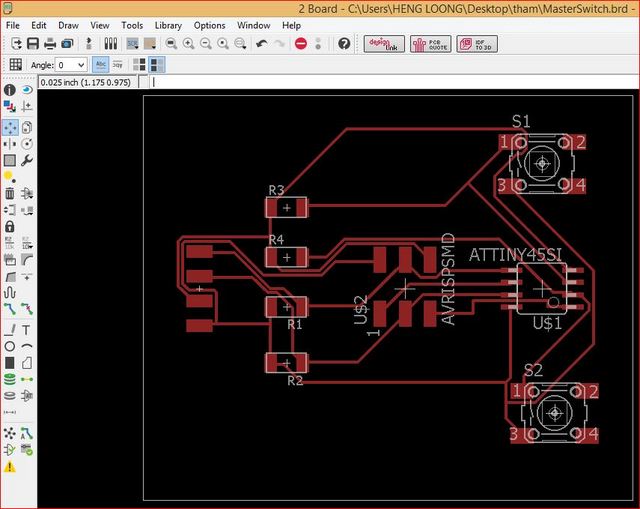Viewport: 640px width, 509px height.
Task: Click the zoom out magnifier
Action: tap(206, 43)
